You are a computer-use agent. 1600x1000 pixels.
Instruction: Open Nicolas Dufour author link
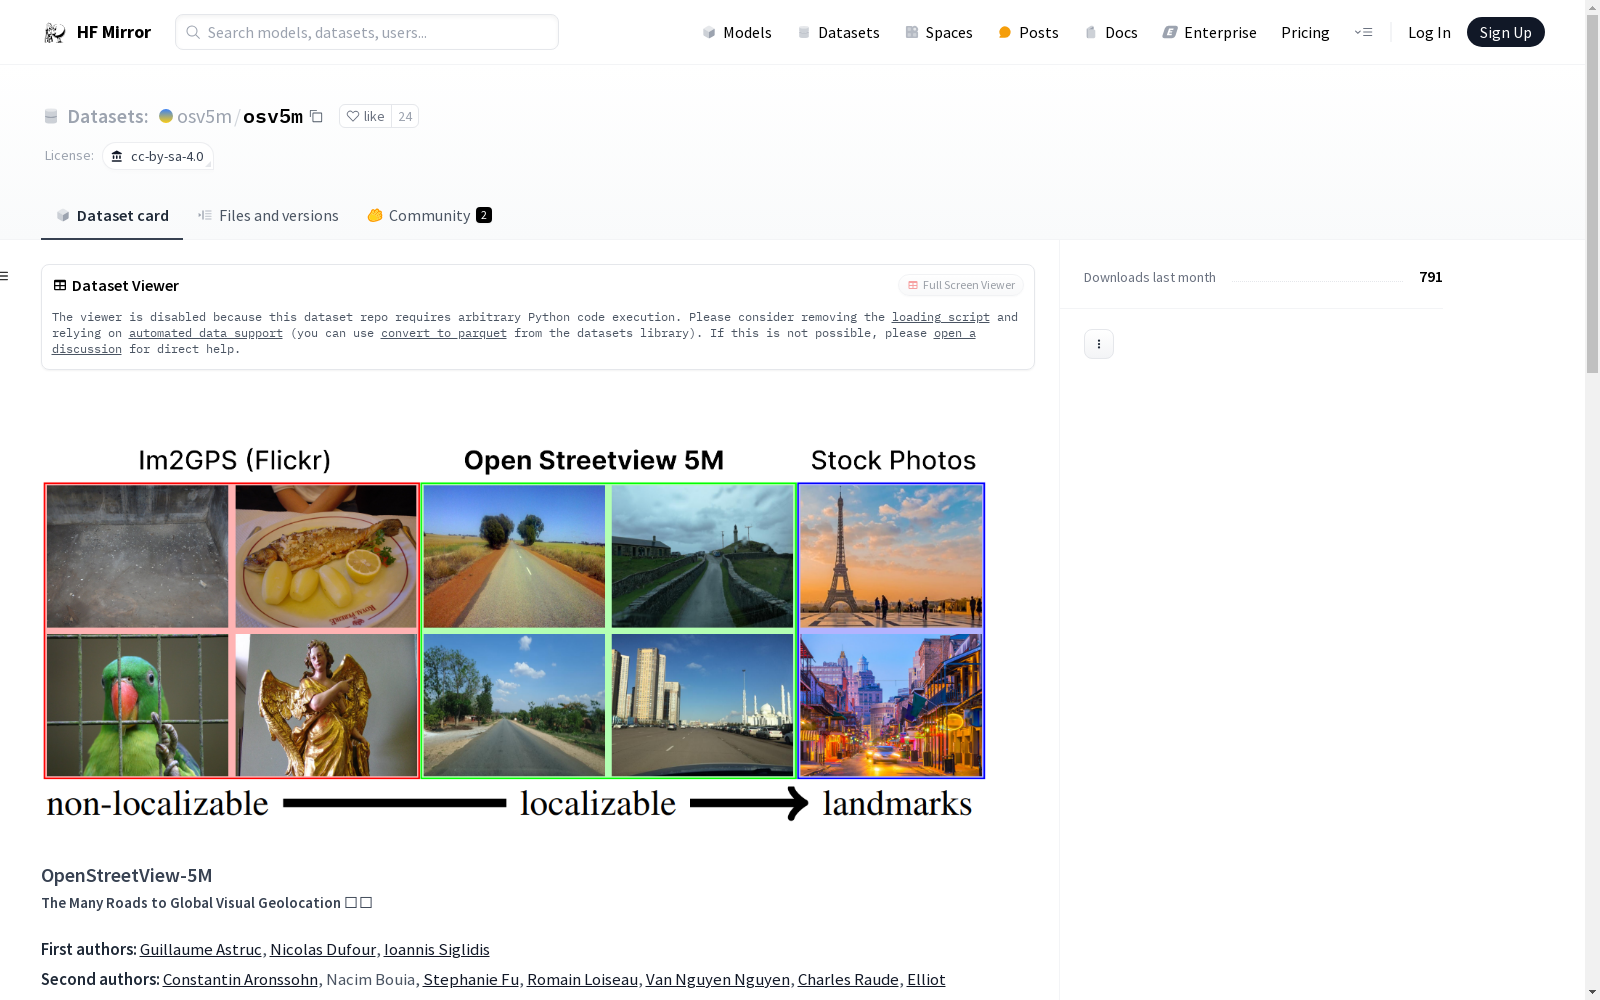point(323,949)
